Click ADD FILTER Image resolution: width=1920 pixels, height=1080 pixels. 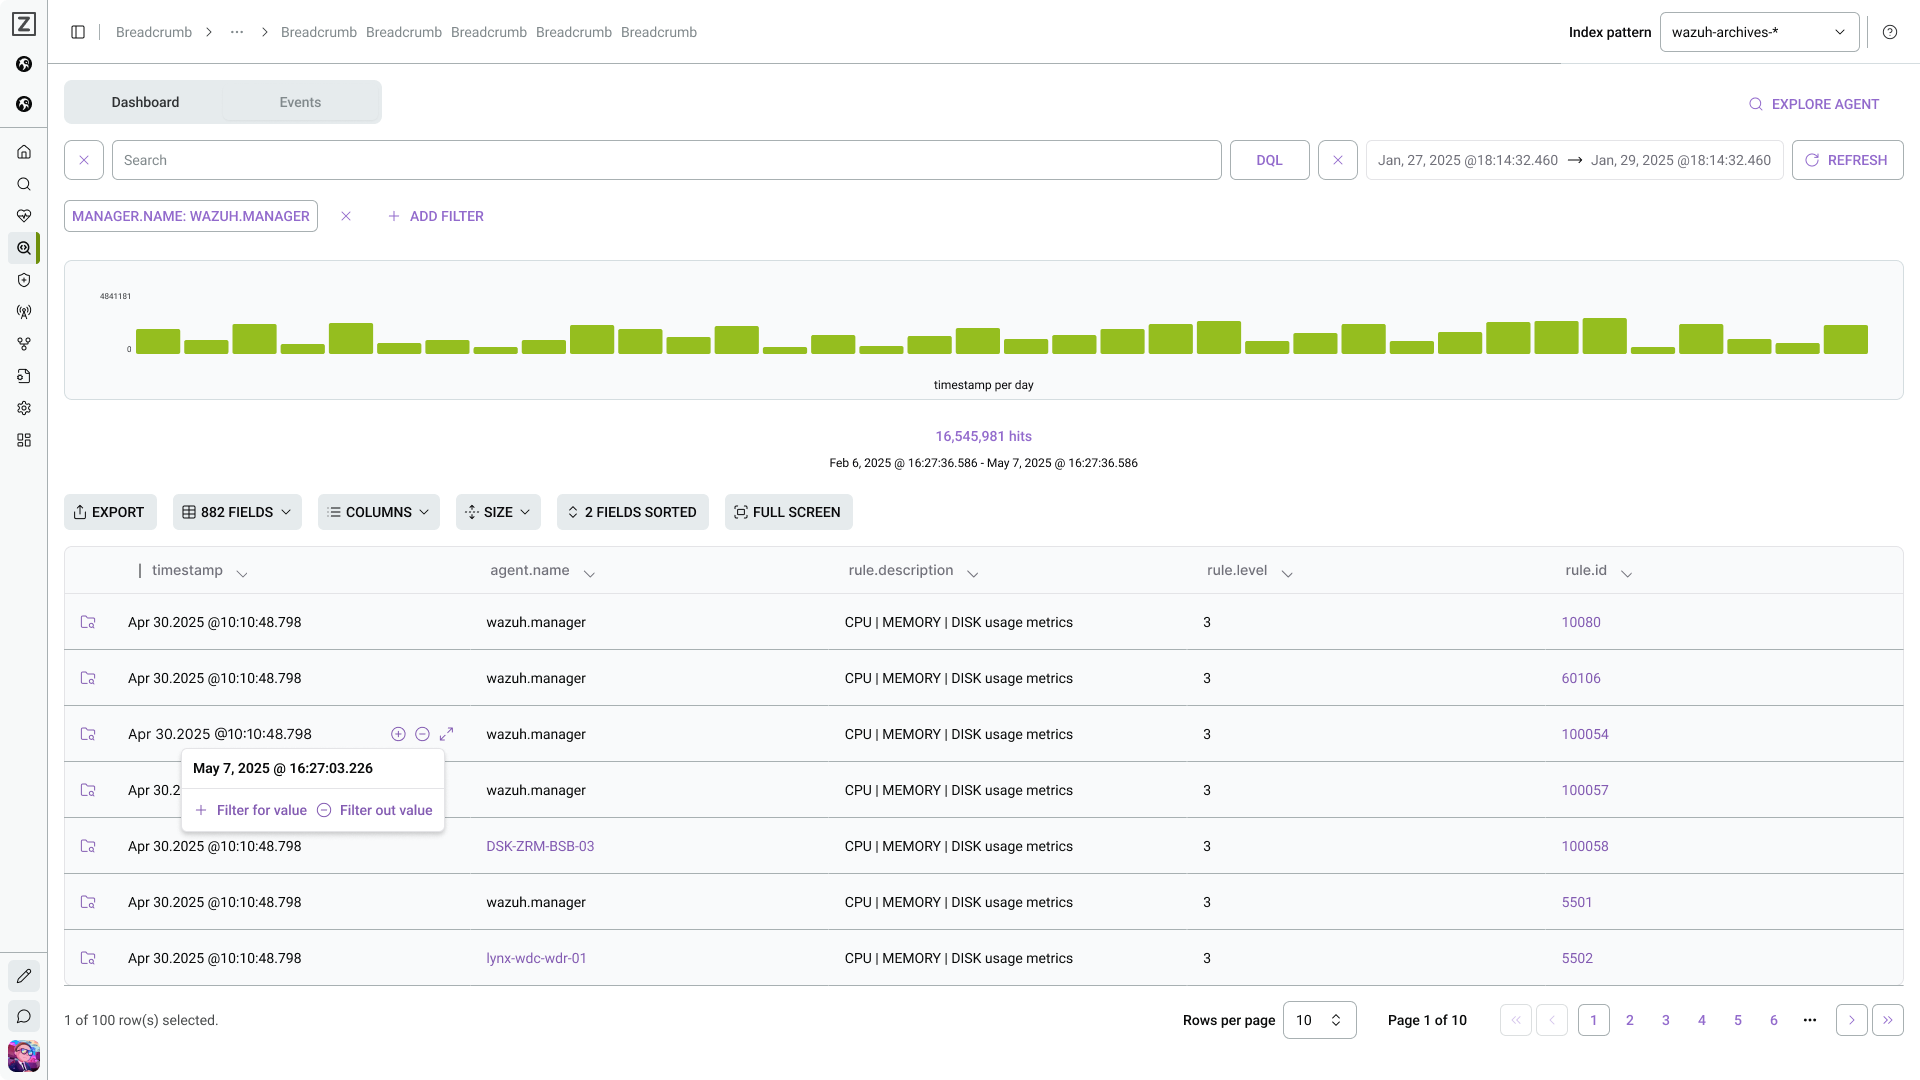coord(436,216)
